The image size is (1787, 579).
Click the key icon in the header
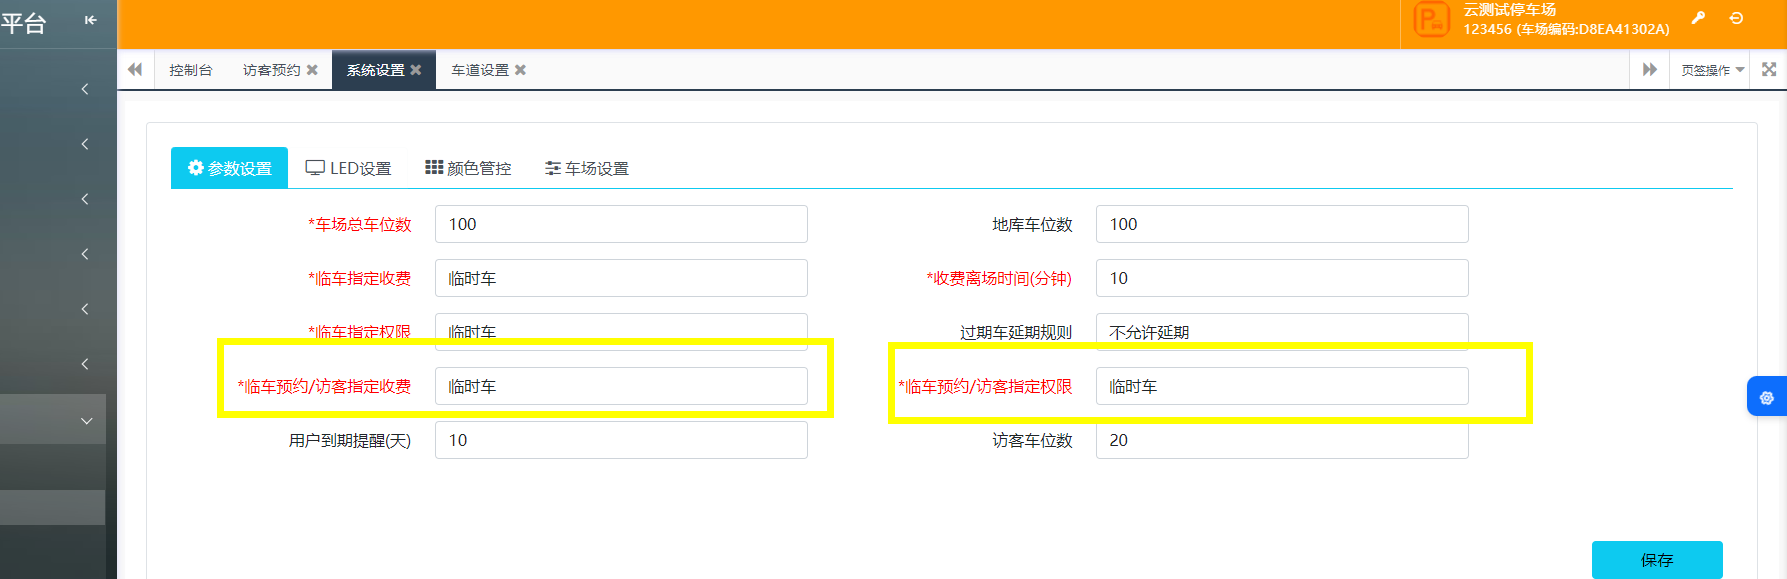click(x=1698, y=18)
